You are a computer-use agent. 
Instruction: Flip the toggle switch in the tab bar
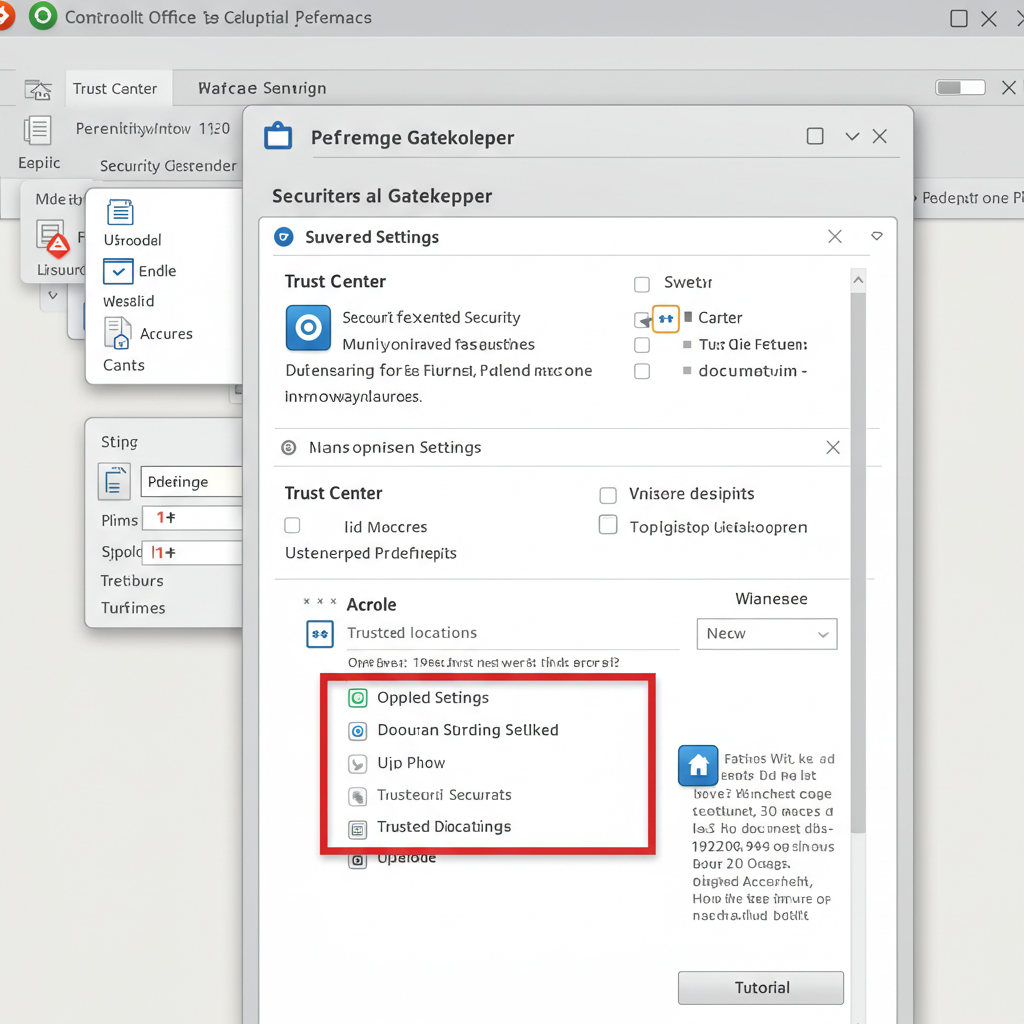960,88
